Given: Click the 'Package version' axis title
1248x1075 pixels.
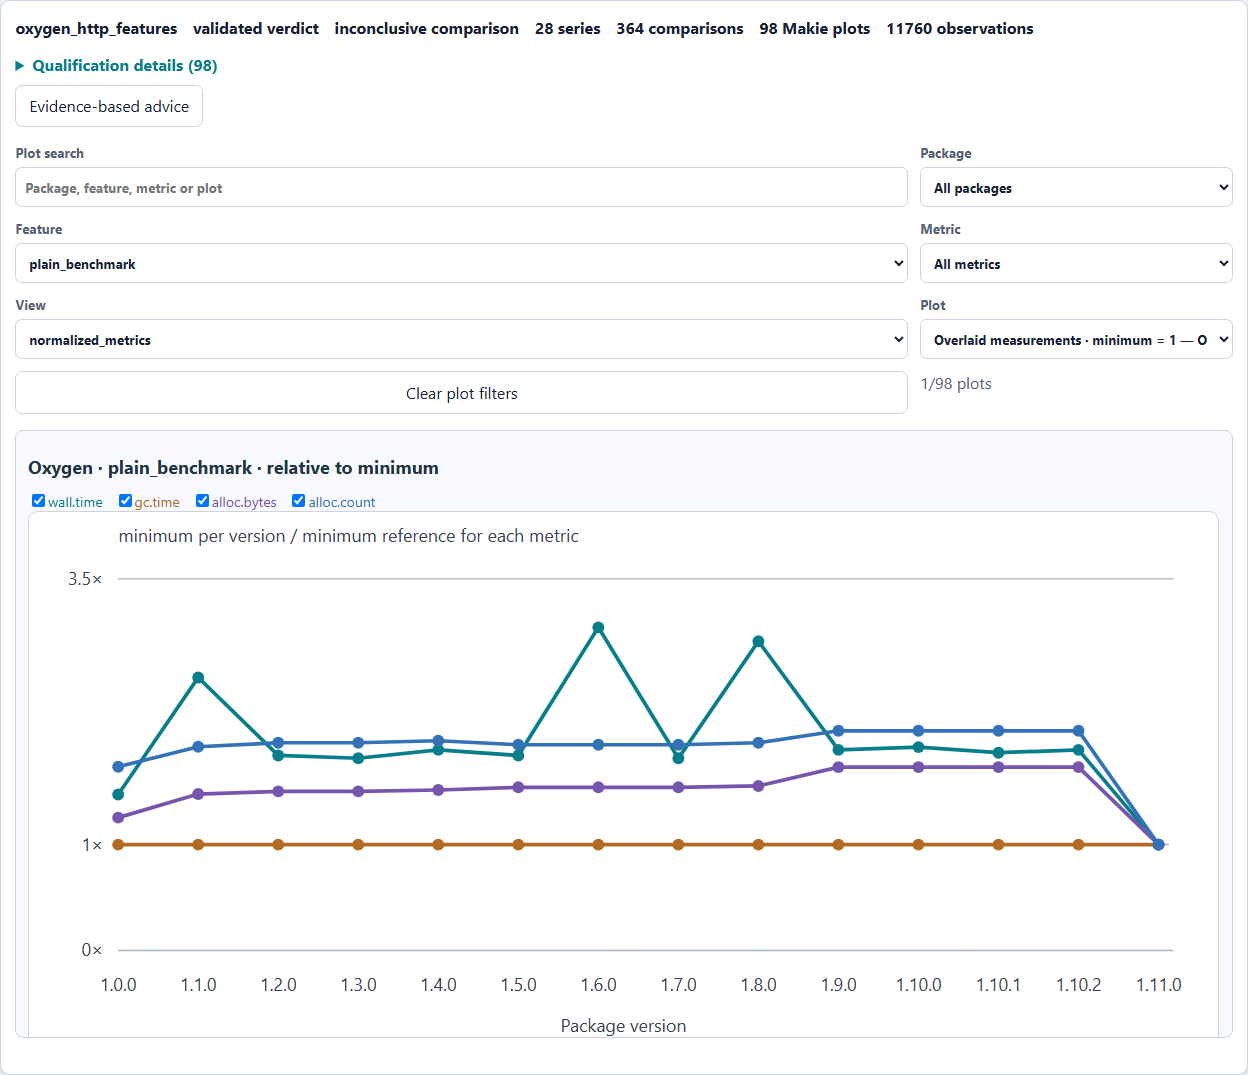Looking at the screenshot, I should click(x=623, y=1026).
